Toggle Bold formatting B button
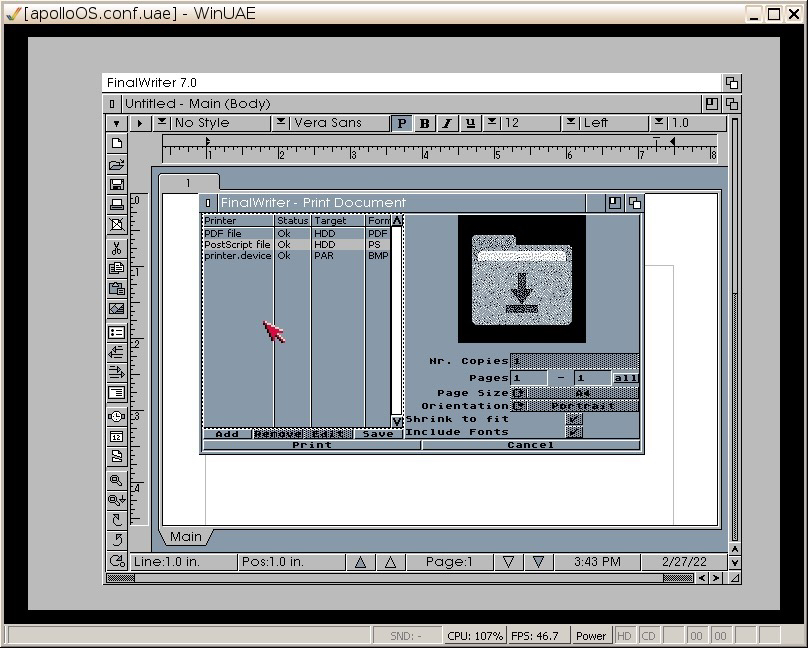Image resolution: width=808 pixels, height=648 pixels. tap(425, 123)
